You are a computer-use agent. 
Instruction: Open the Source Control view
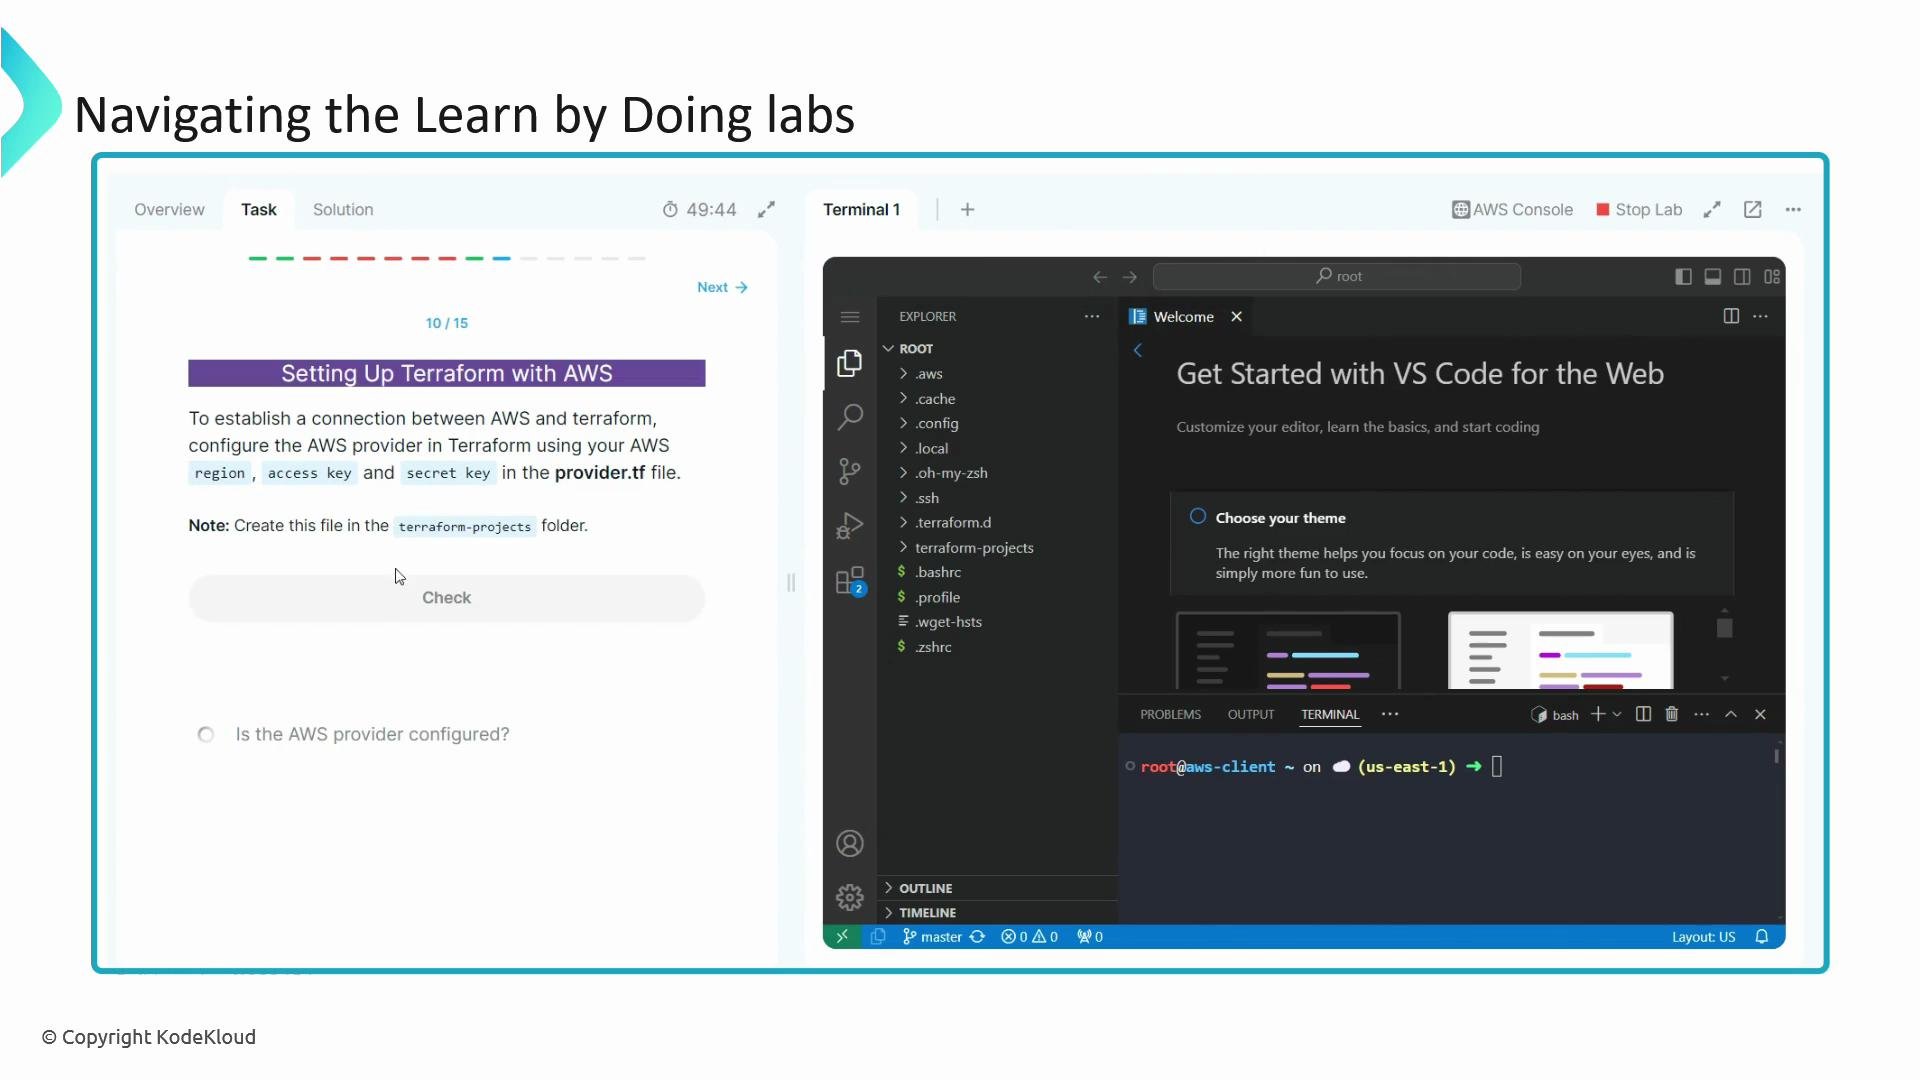click(850, 471)
